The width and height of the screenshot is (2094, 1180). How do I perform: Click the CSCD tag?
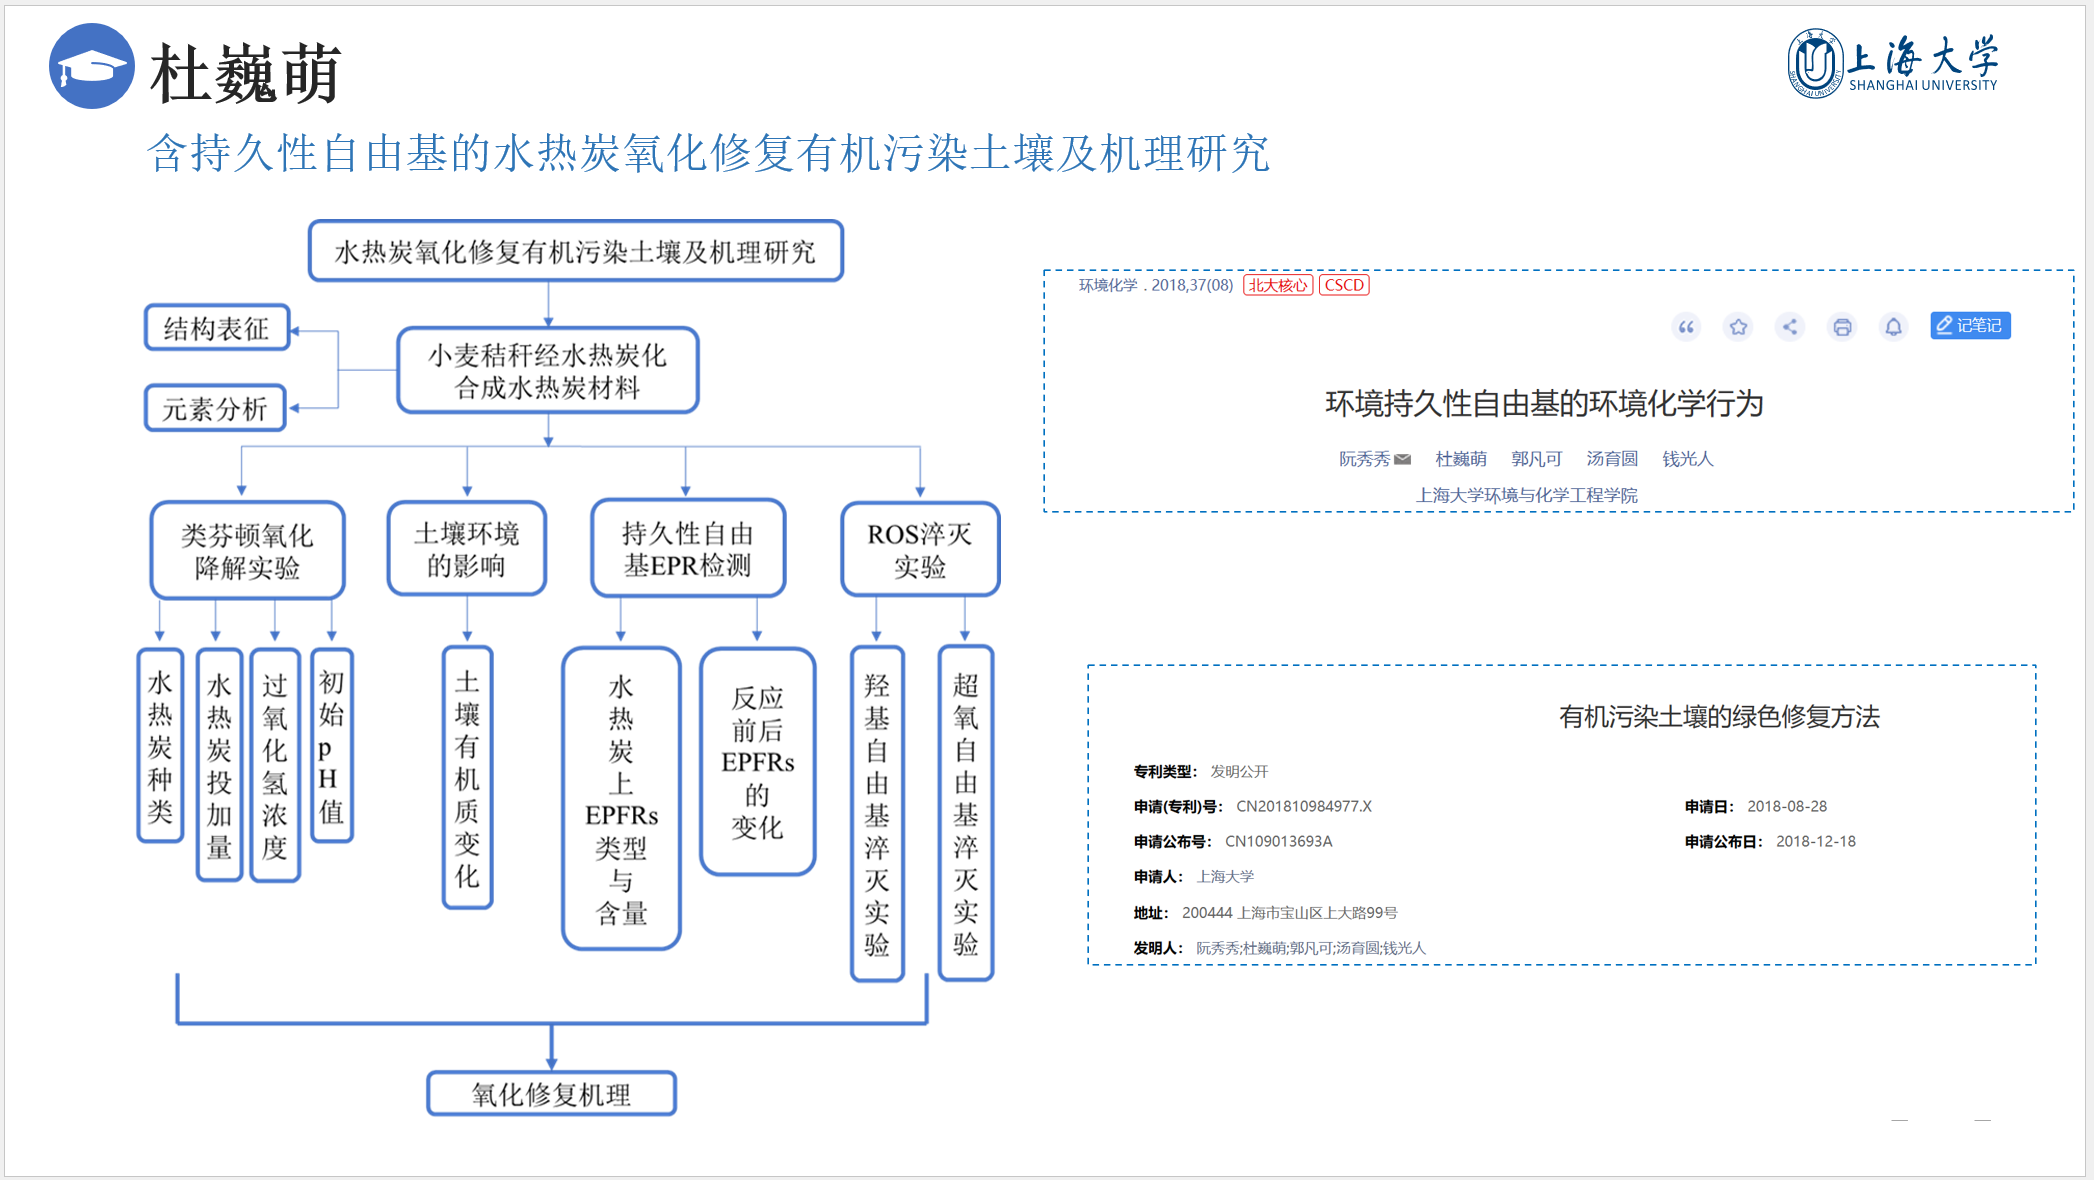point(1344,285)
